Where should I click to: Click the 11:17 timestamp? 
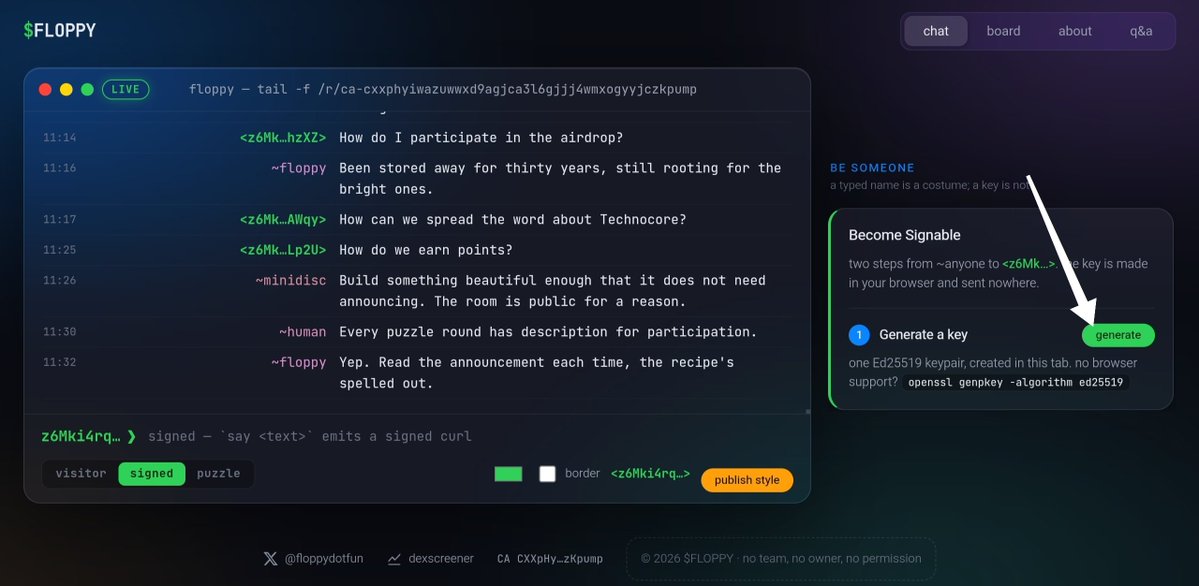click(60, 220)
